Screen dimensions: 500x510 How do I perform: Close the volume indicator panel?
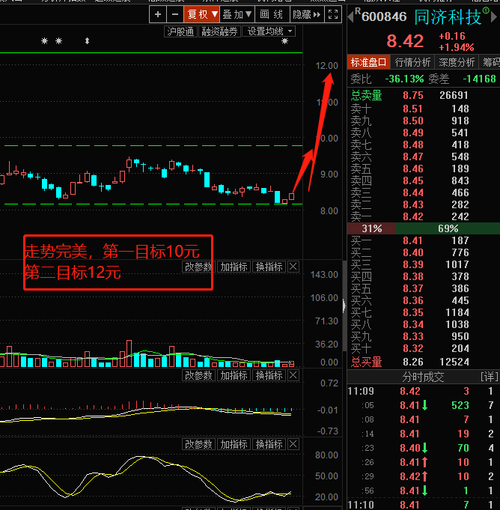[293, 267]
